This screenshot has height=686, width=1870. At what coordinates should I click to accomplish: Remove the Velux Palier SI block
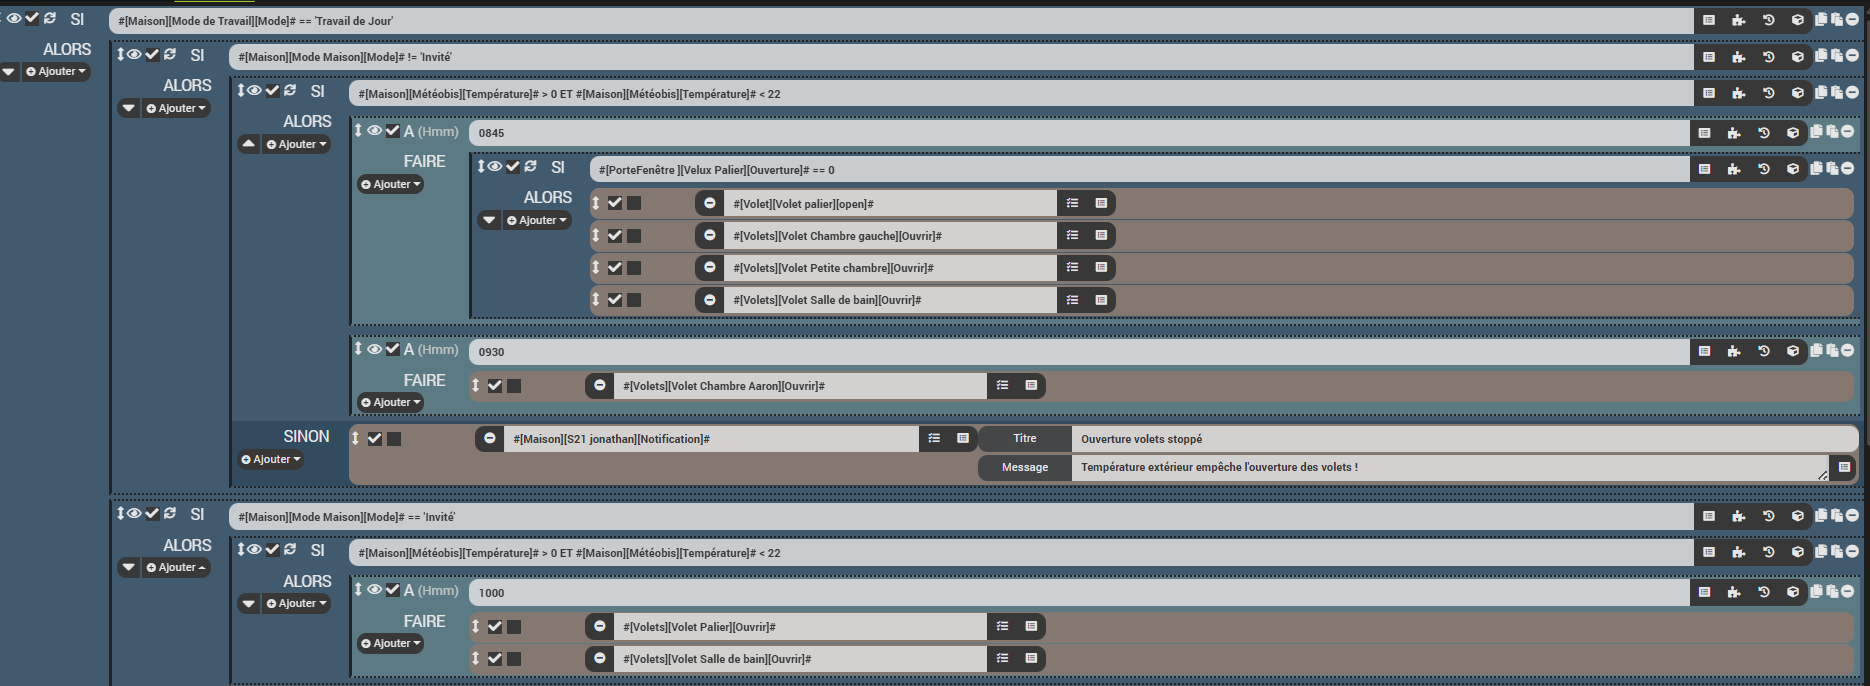tap(1847, 168)
